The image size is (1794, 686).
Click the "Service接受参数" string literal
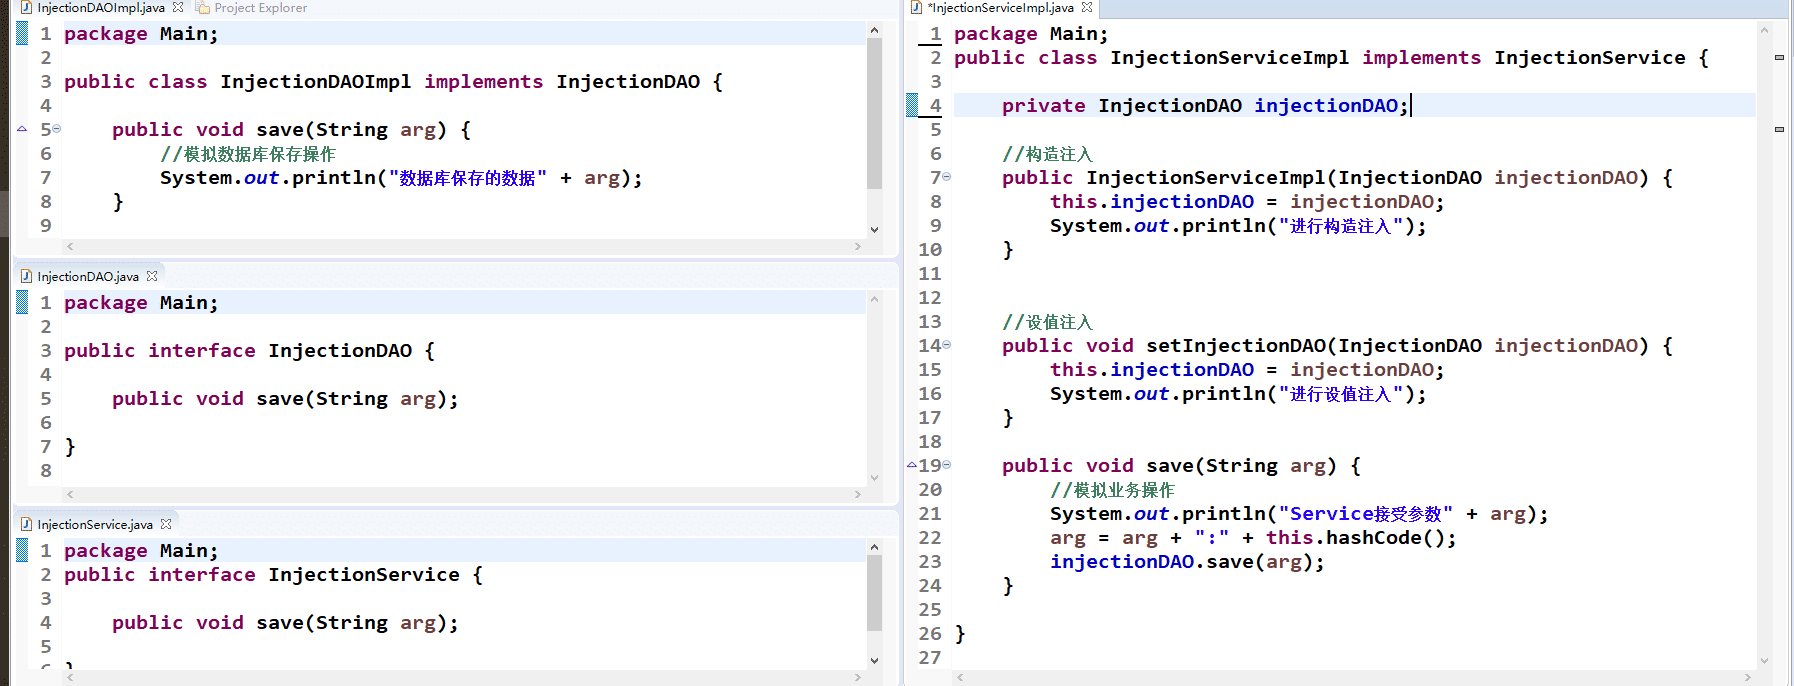pyautogui.click(x=1366, y=513)
